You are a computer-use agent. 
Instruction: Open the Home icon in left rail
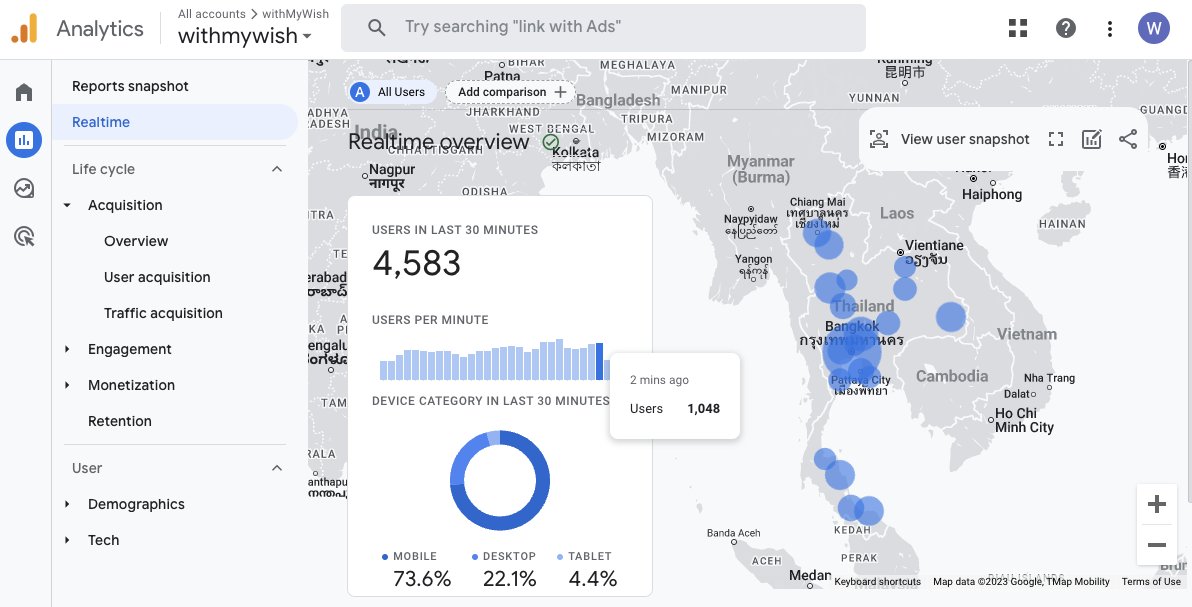(x=24, y=93)
